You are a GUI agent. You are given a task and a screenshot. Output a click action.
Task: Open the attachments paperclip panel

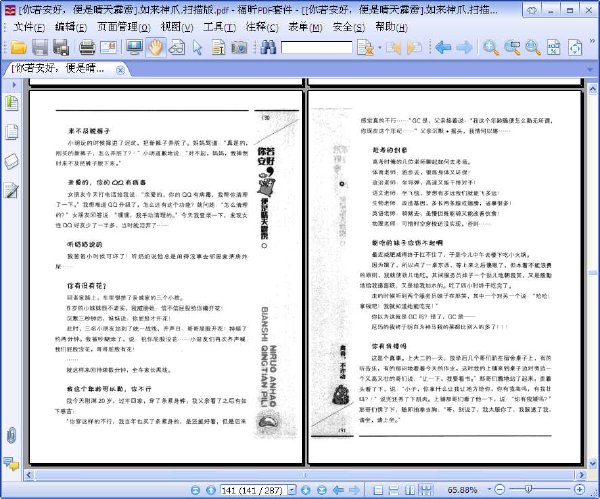click(11, 435)
